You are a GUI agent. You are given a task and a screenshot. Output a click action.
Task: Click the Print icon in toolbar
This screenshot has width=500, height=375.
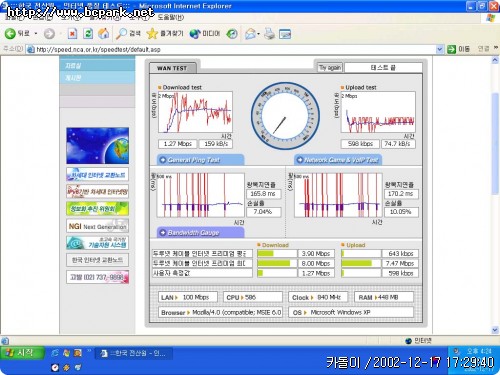[x=269, y=33]
